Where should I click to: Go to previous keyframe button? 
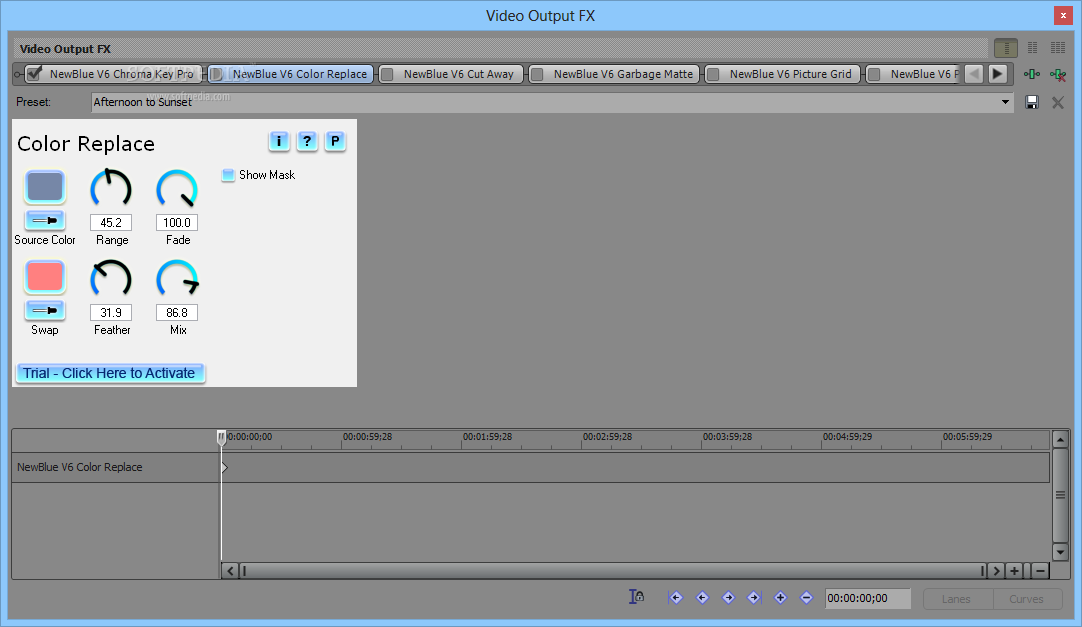click(702, 598)
